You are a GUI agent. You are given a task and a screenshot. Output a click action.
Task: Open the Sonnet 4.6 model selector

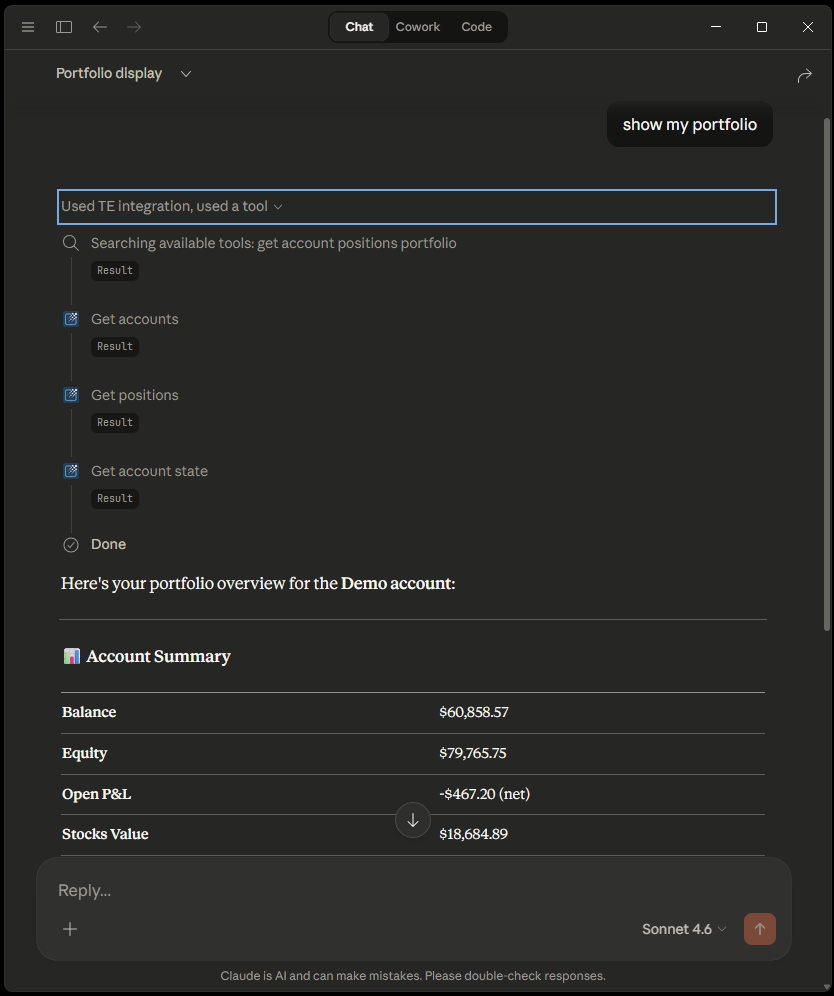coord(684,929)
